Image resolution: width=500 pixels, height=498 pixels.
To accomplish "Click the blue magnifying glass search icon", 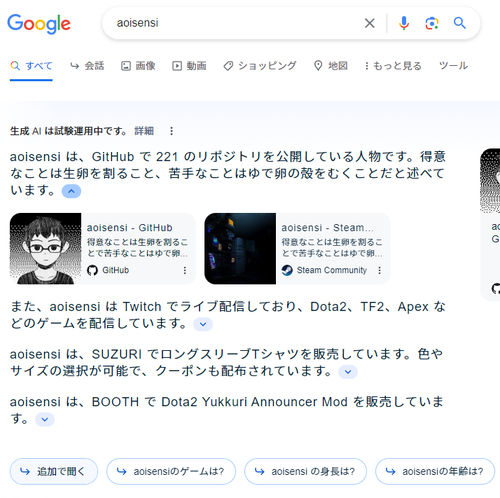I will click(x=459, y=23).
